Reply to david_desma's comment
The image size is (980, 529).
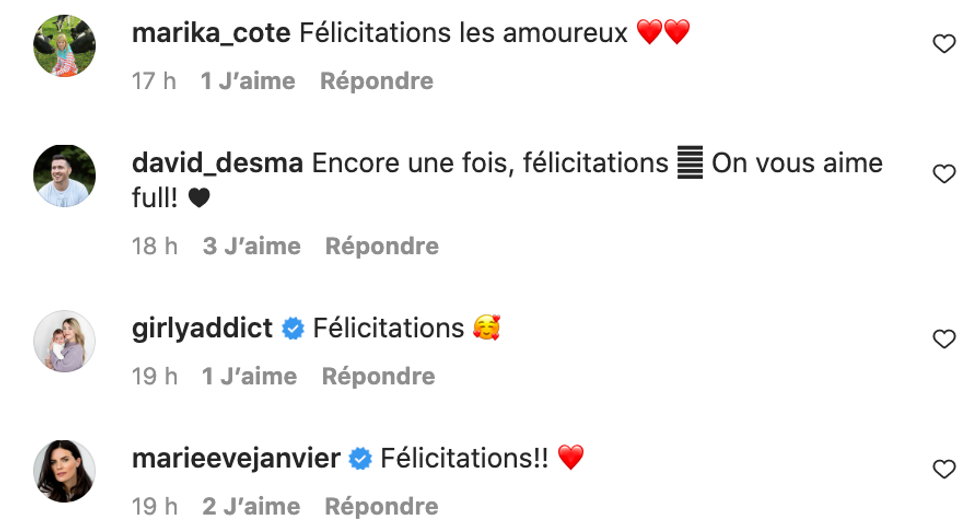pyautogui.click(x=382, y=245)
